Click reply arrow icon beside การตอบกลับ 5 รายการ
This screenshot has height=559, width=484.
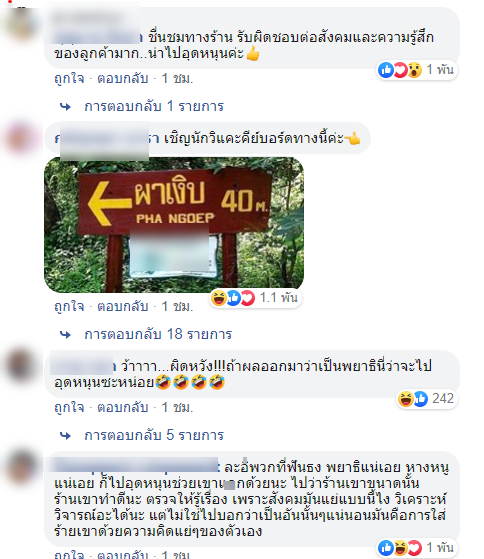[x=65, y=435]
